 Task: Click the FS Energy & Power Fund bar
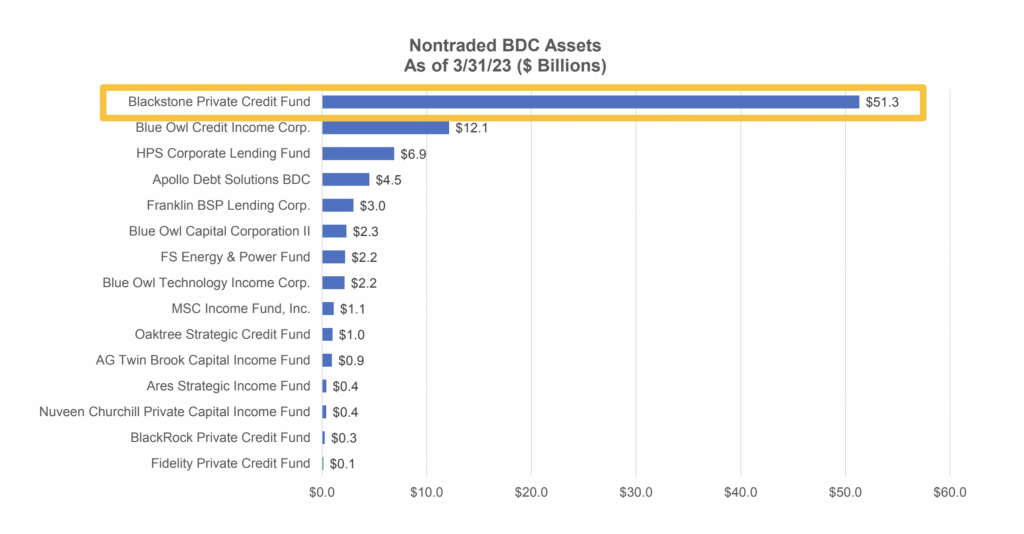point(333,257)
